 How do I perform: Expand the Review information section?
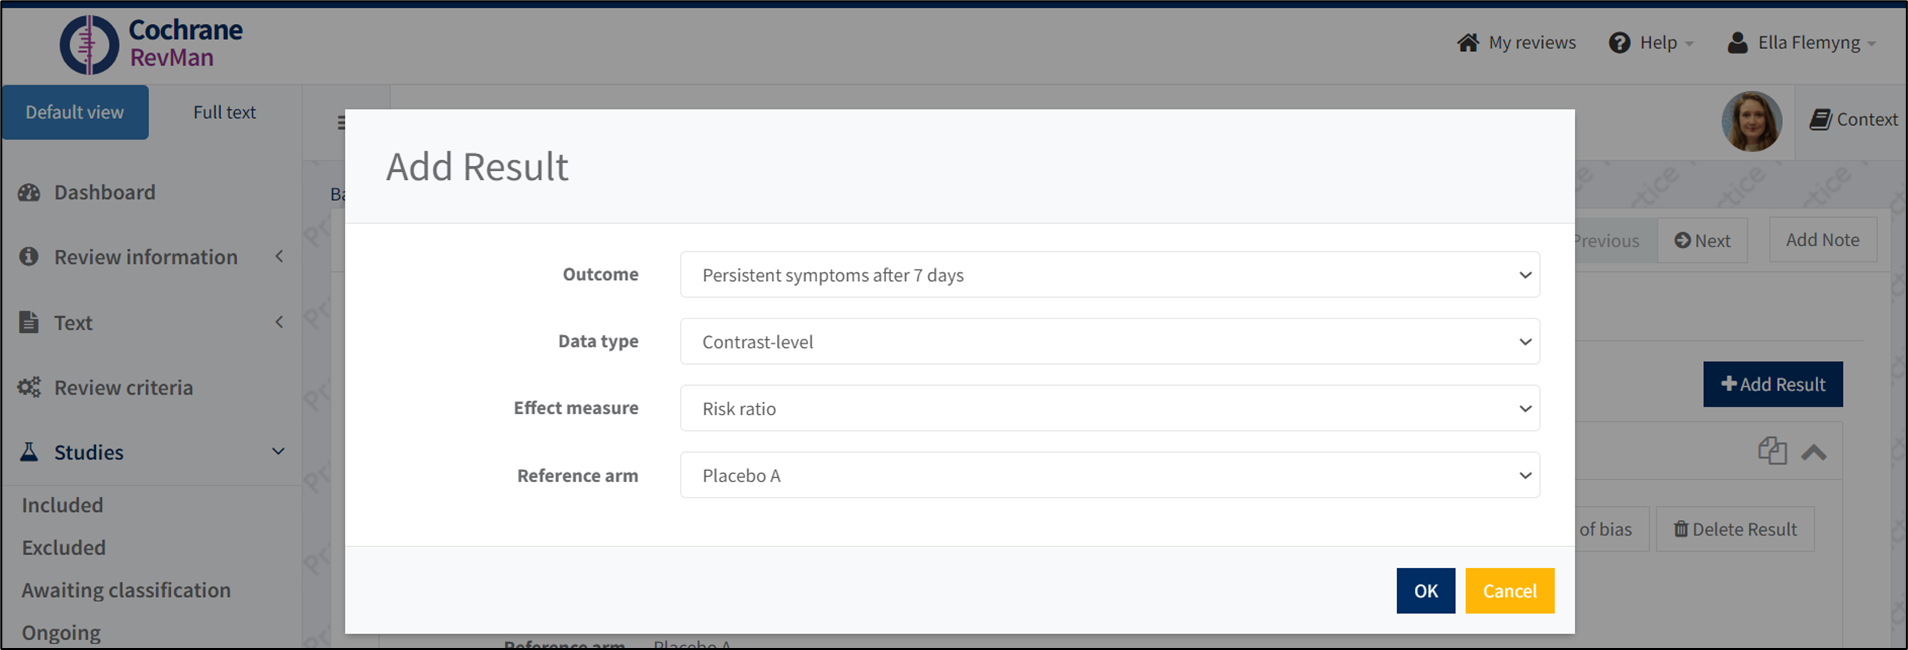coord(279,257)
